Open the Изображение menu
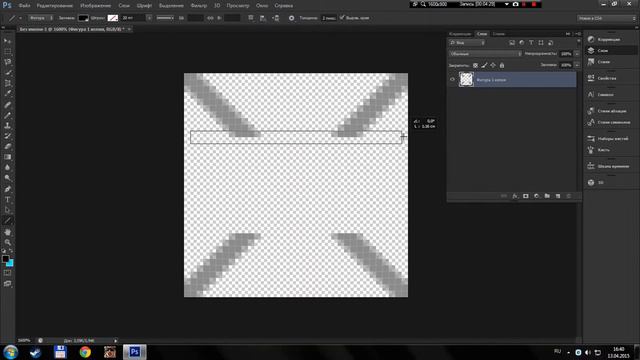Viewport: 640px width, 360px height. coord(96,6)
